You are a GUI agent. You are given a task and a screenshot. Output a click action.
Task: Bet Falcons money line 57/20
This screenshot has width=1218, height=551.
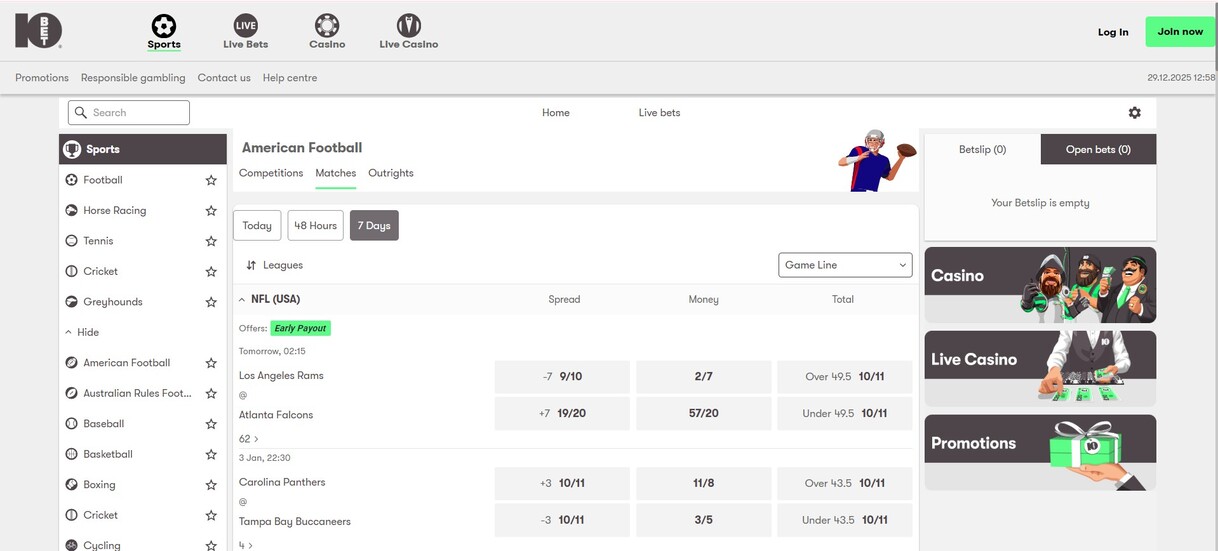(x=703, y=413)
